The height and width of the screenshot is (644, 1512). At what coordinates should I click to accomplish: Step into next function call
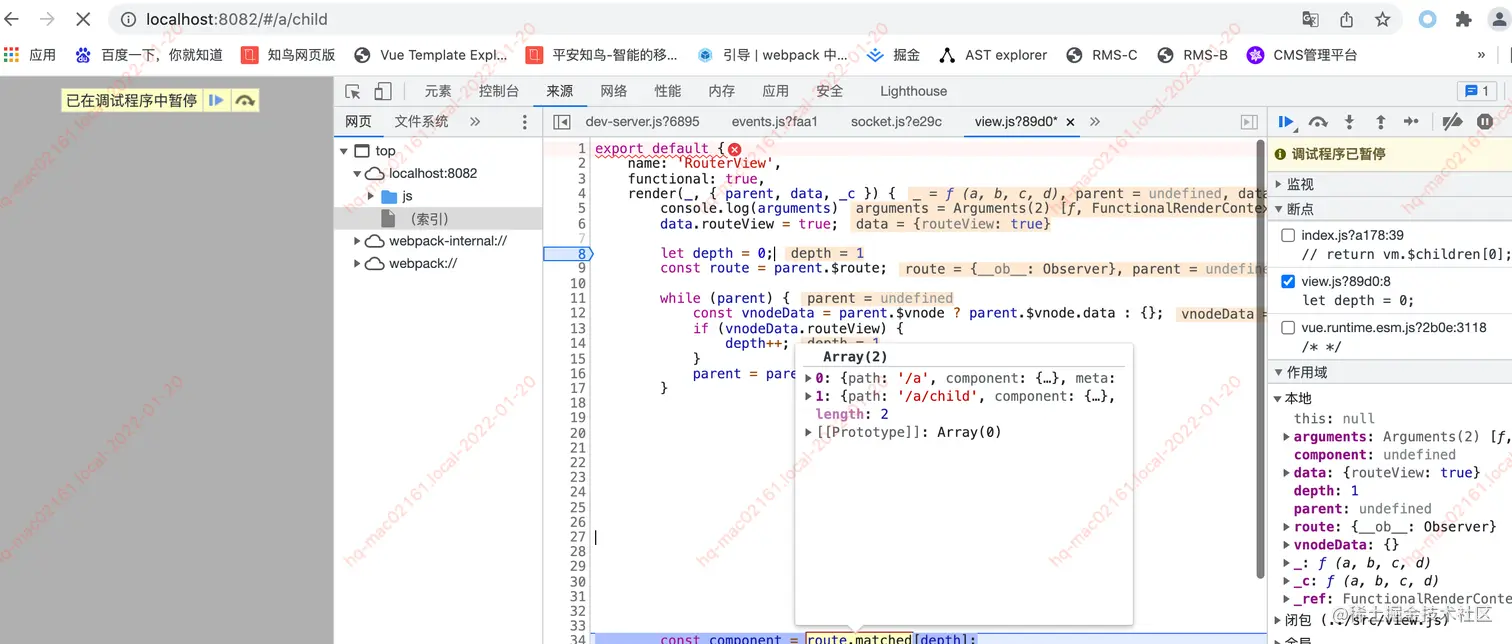(x=1349, y=122)
